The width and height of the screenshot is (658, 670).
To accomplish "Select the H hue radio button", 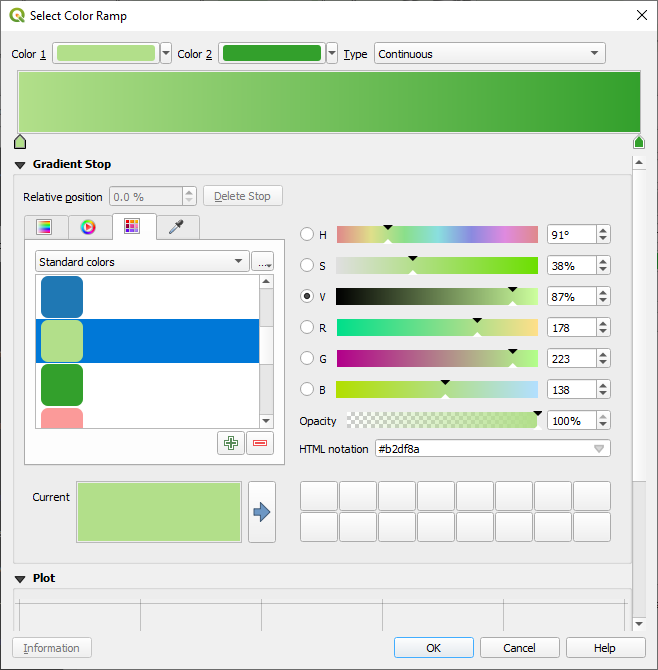I will tap(307, 235).
